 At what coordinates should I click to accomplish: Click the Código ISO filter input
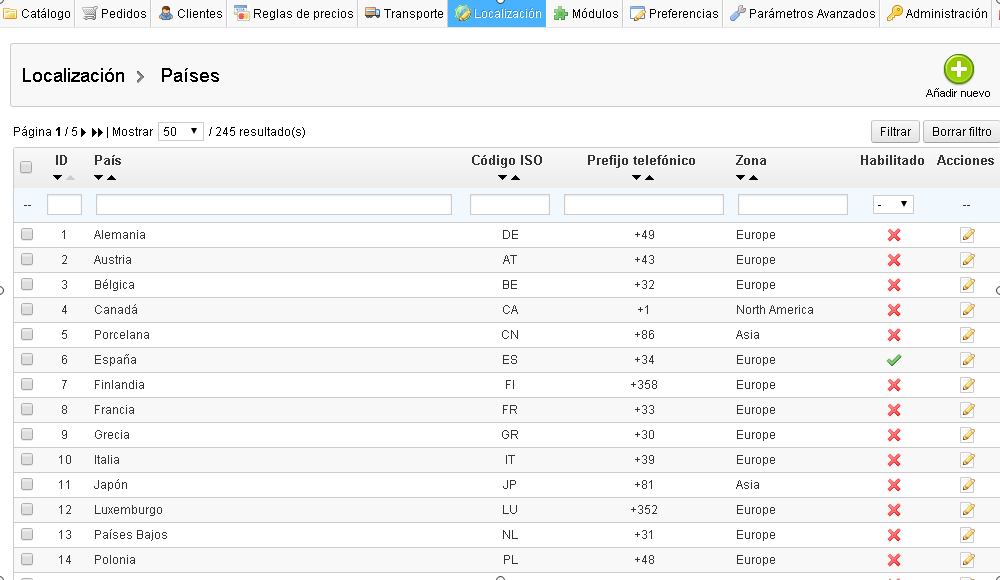pos(510,204)
